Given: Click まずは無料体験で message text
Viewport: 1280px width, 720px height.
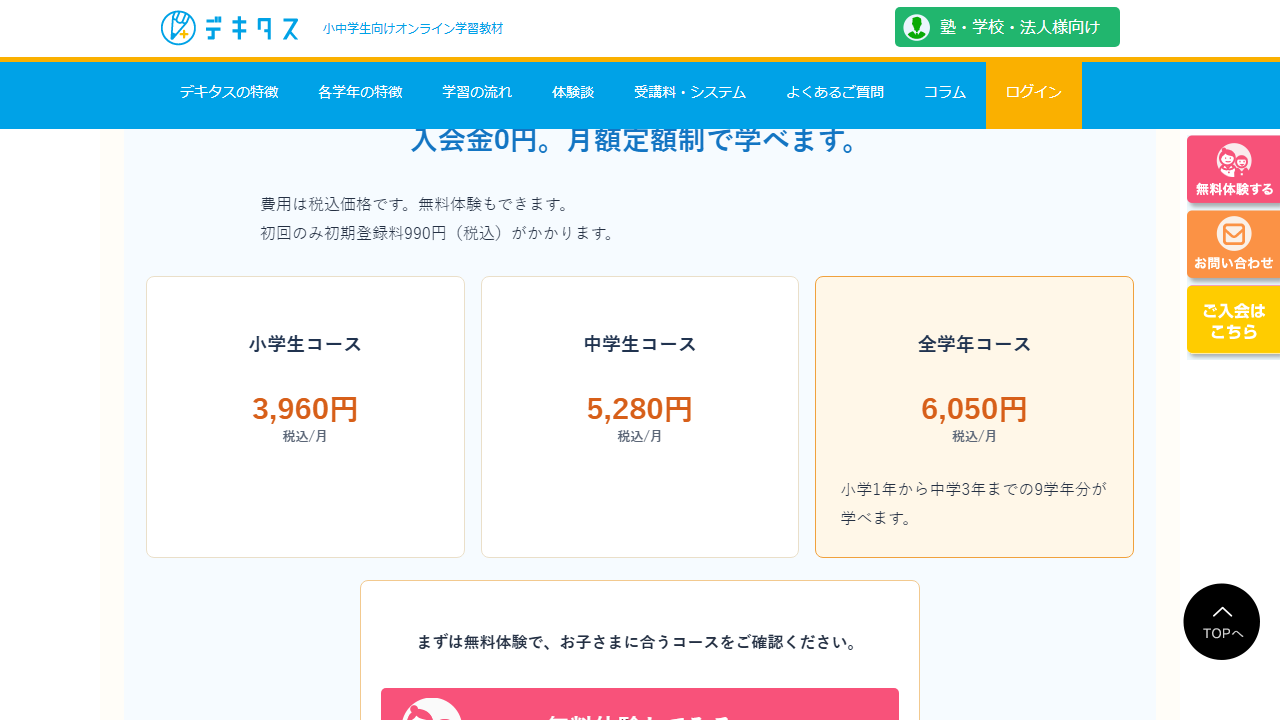Looking at the screenshot, I should tap(639, 642).
